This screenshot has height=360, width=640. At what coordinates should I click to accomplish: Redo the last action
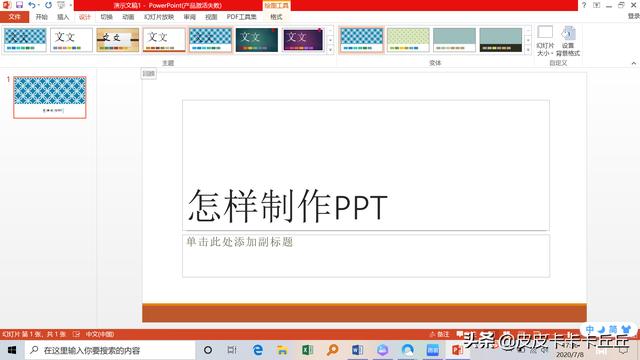coord(49,5)
